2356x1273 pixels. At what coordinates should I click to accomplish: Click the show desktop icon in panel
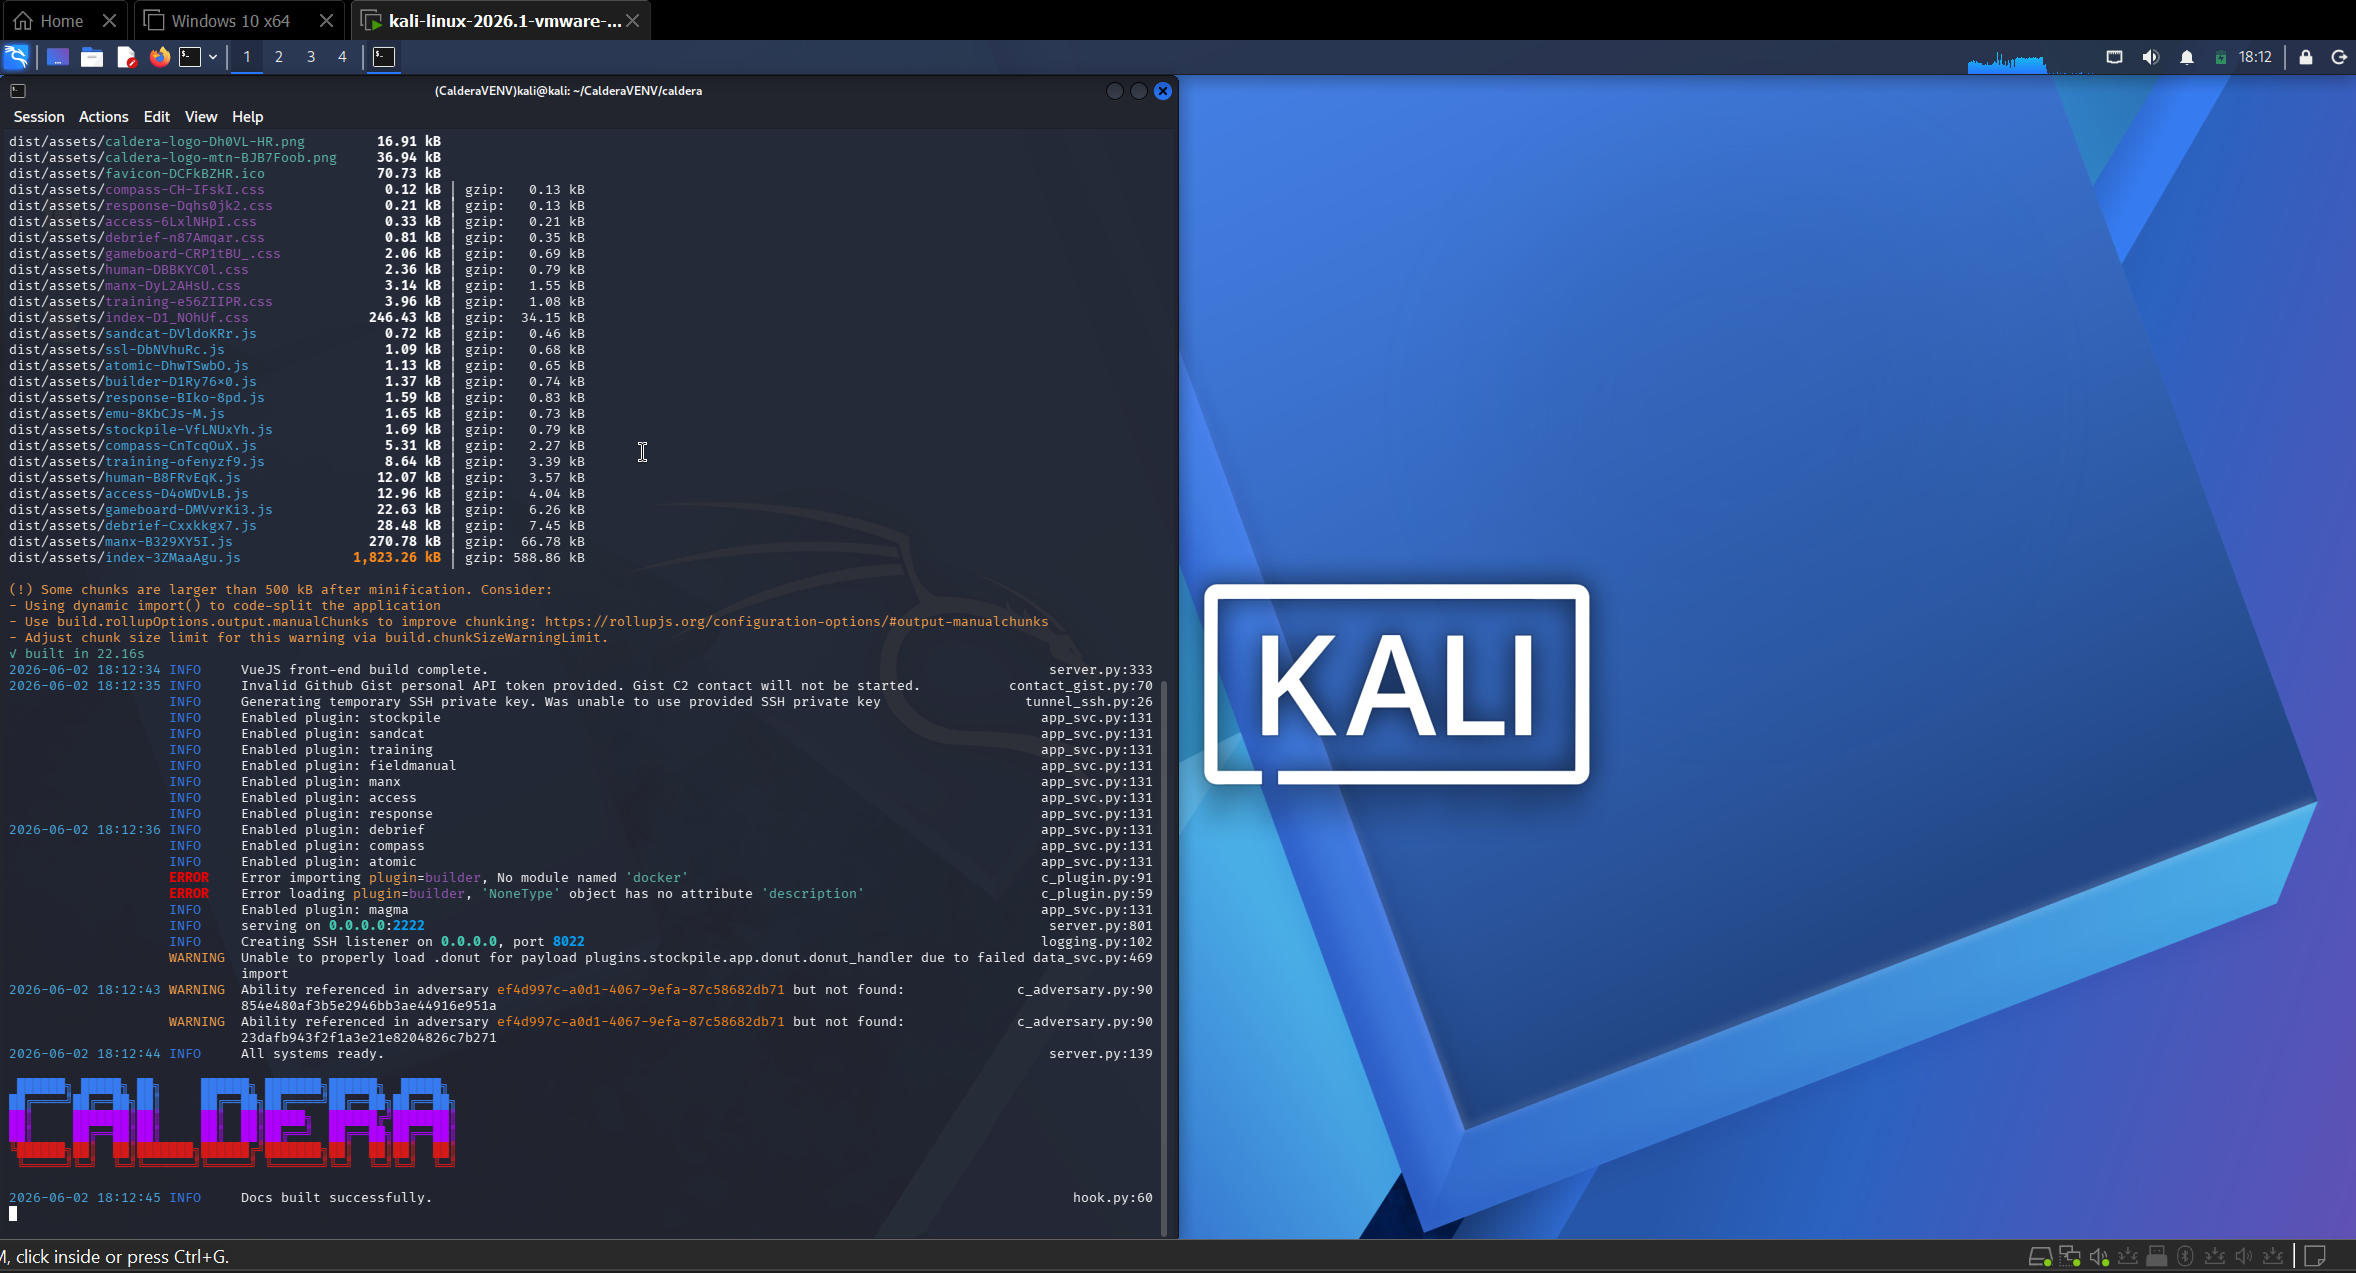(x=58, y=57)
